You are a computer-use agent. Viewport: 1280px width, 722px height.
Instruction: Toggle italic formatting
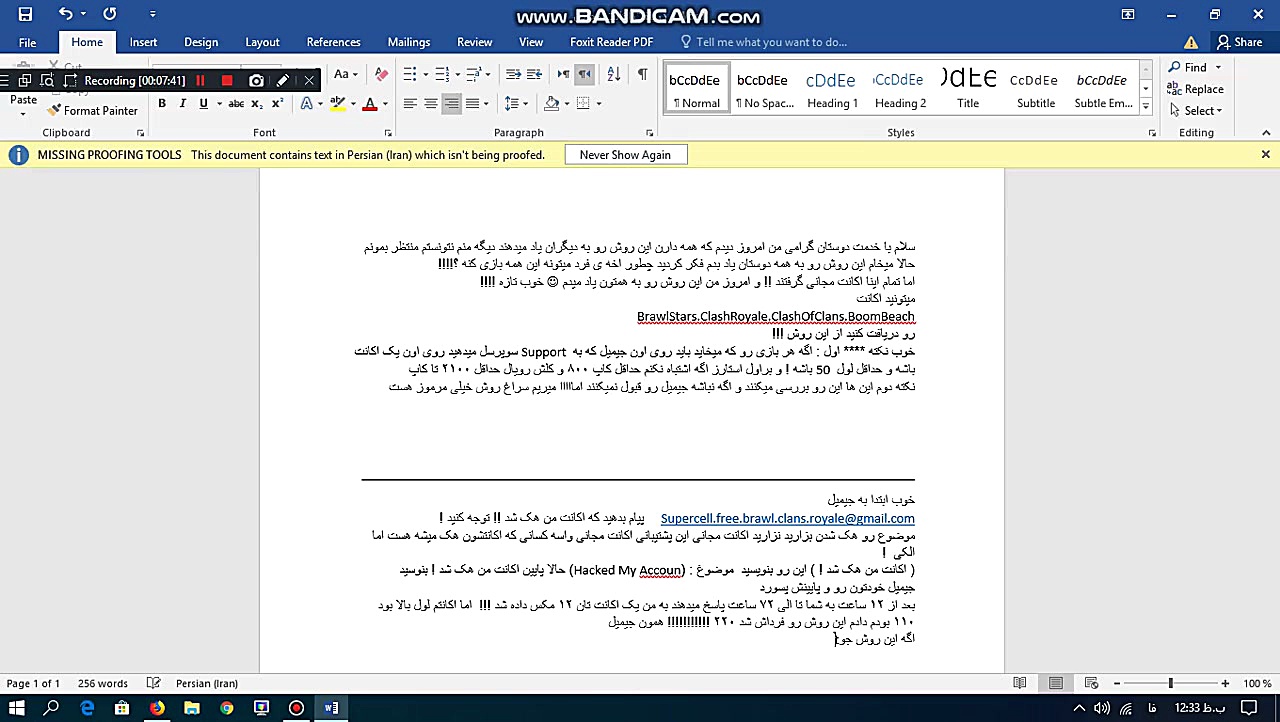click(x=182, y=103)
